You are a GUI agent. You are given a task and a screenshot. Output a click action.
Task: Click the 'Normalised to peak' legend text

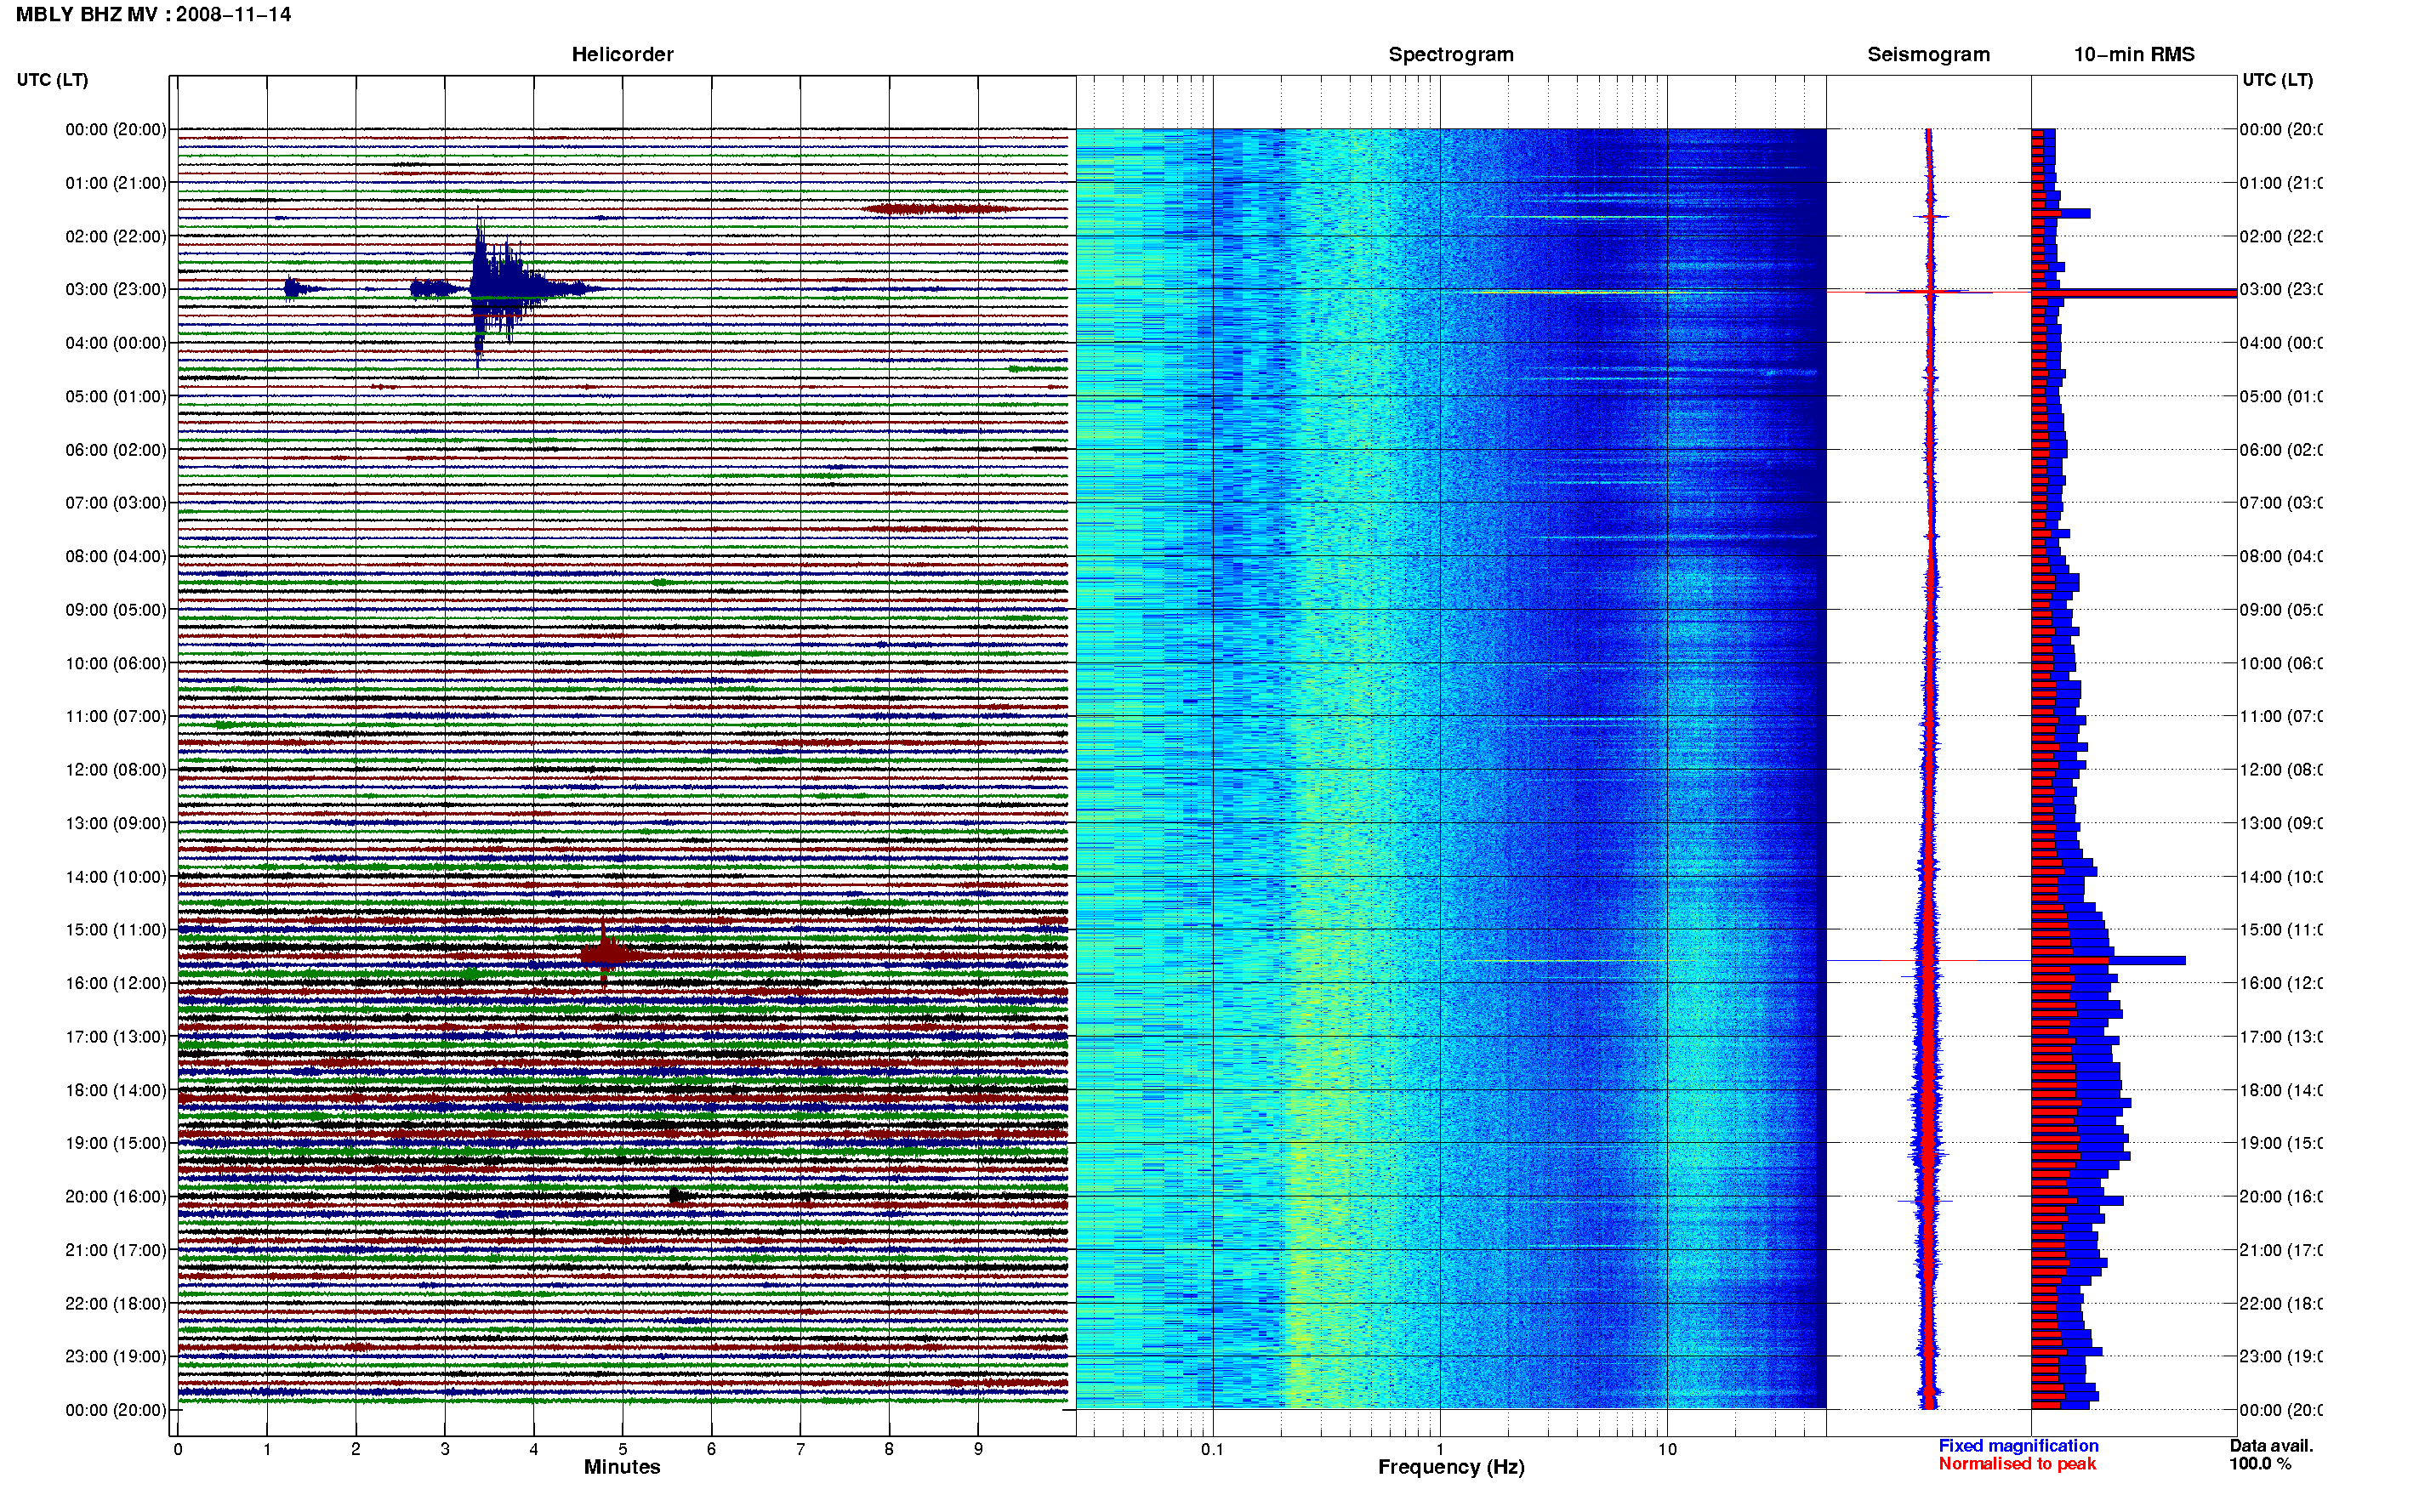[x=2017, y=1464]
